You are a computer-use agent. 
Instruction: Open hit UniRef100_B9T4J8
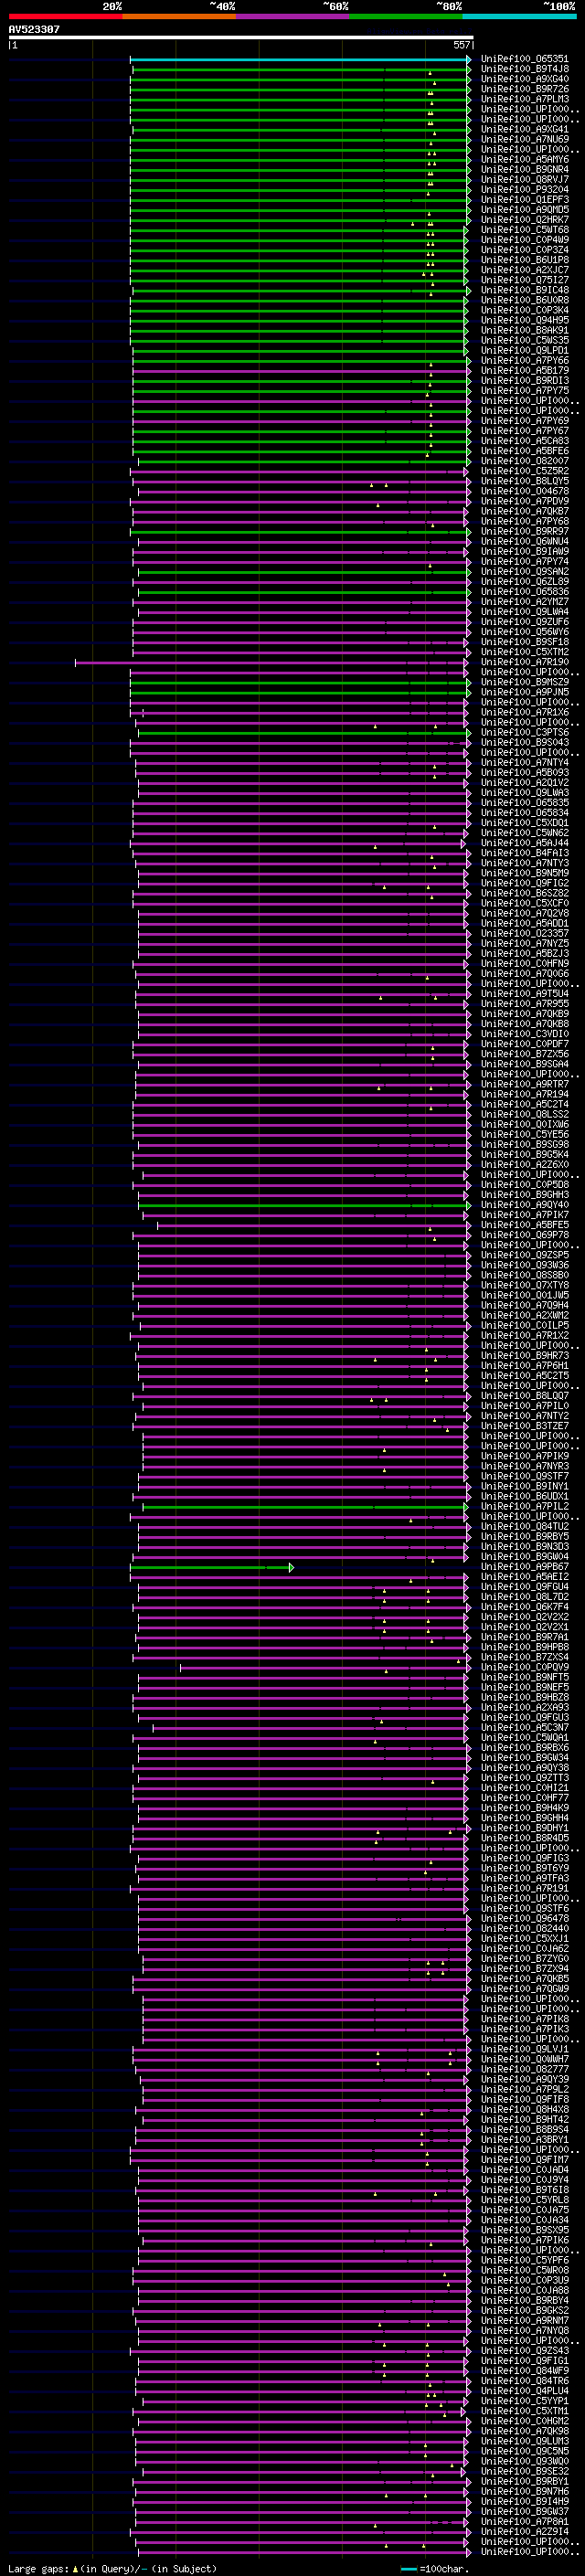coord(525,69)
